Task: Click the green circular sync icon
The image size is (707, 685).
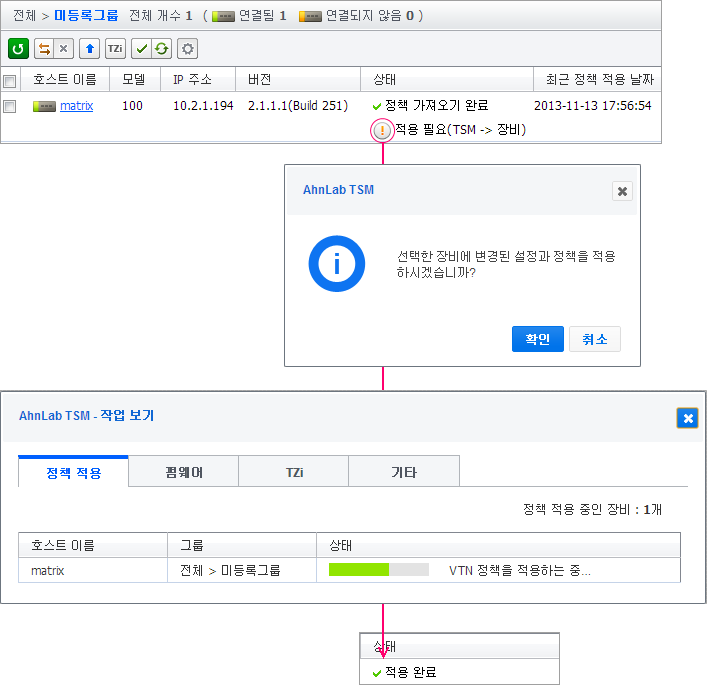Action: coord(161,49)
